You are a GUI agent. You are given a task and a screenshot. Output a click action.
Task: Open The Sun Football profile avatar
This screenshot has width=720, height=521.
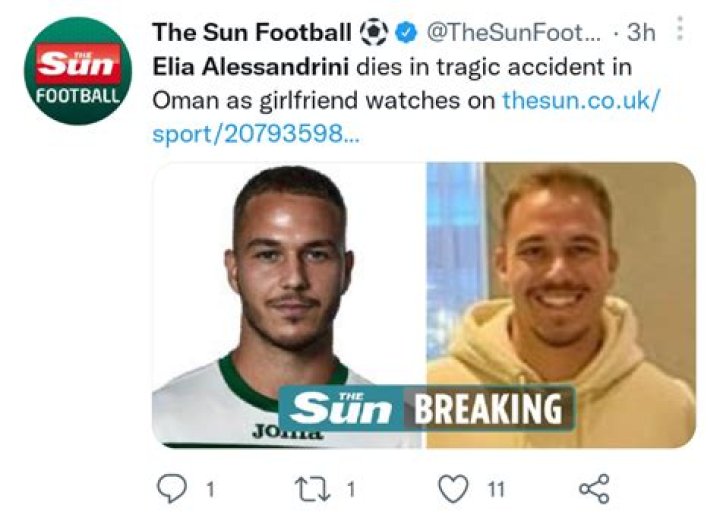click(77, 70)
